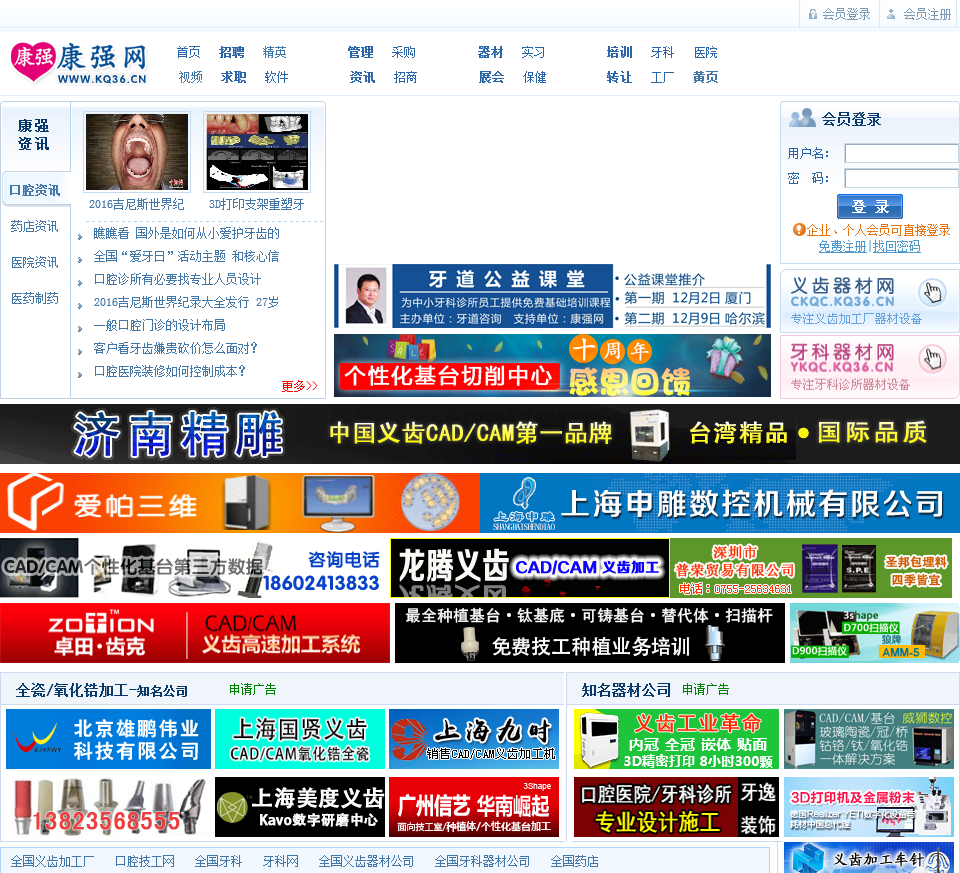Screen dimensions: 960x873
Task: Select the 医院资讯 side tab
Action: (34, 263)
